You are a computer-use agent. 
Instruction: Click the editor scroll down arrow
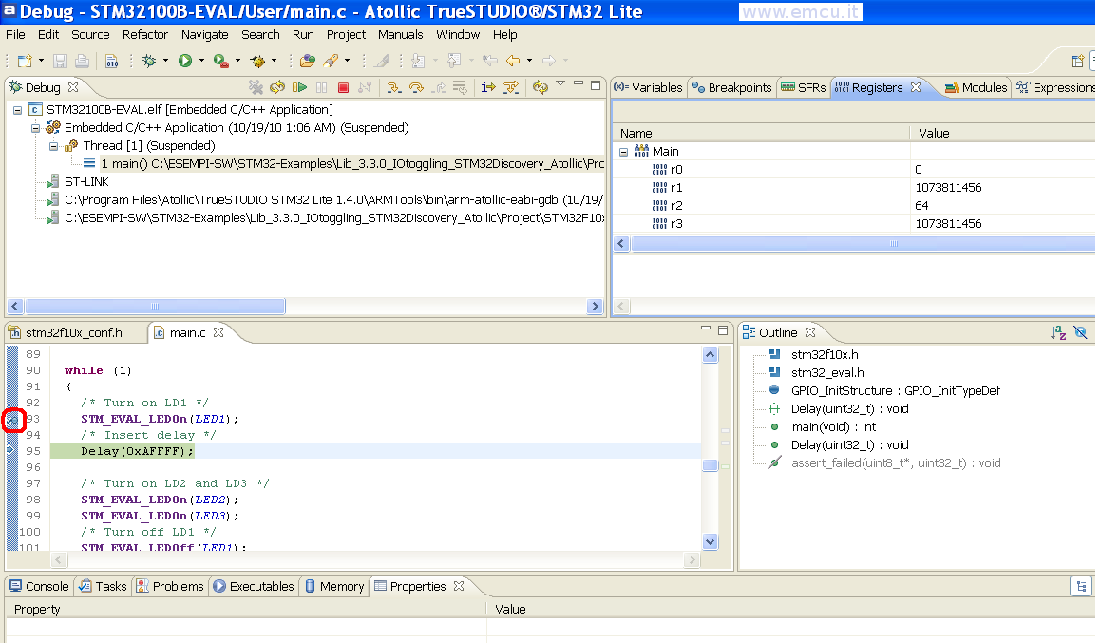(710, 542)
